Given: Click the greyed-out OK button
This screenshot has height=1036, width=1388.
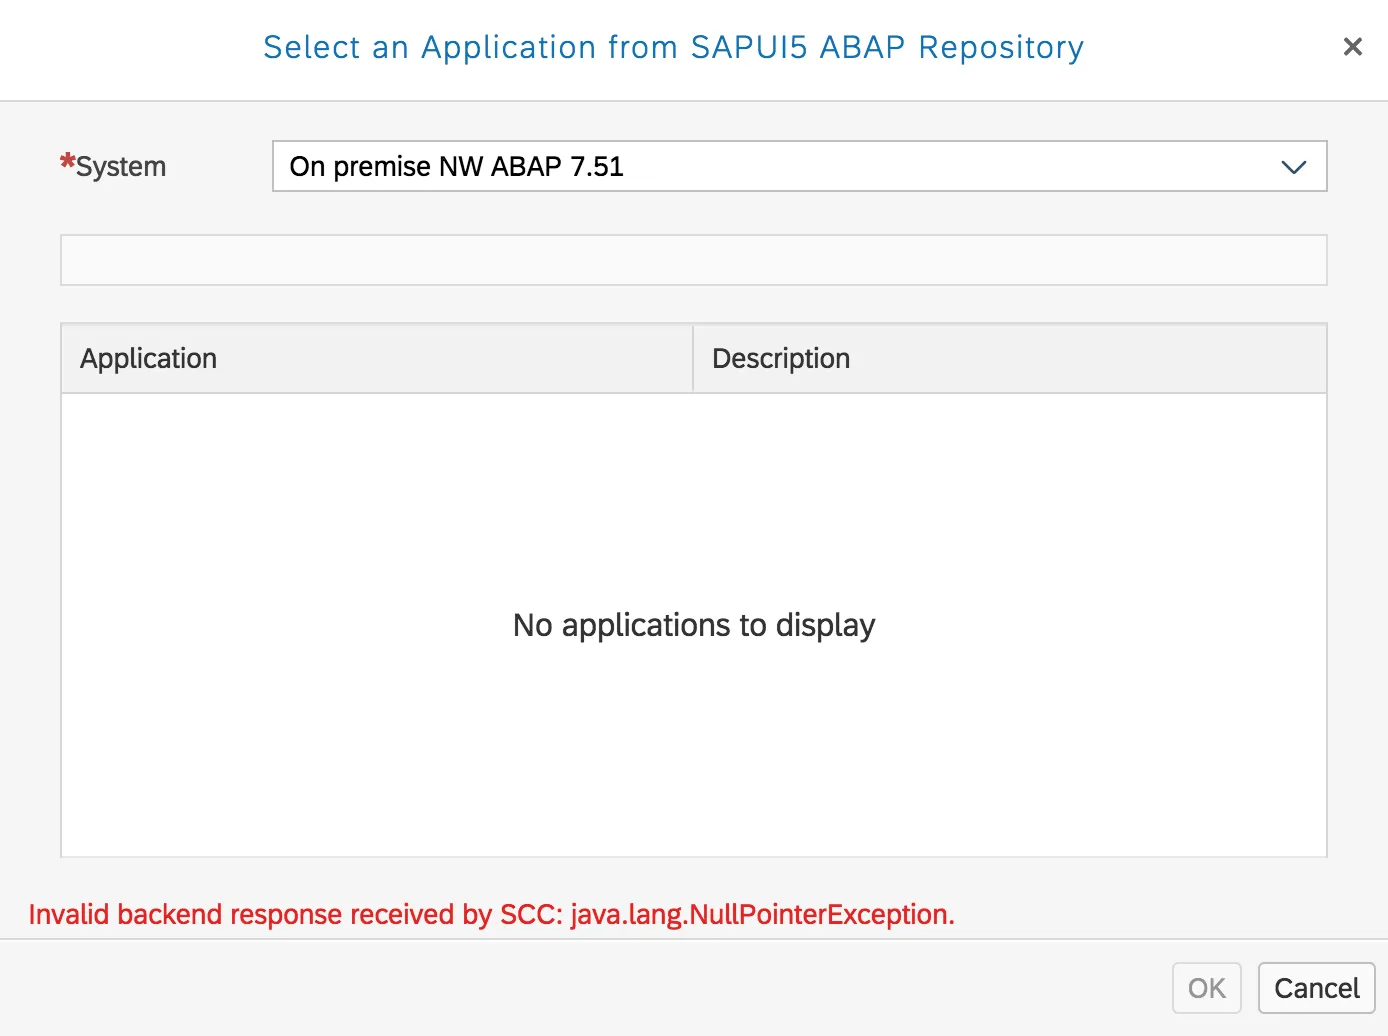Looking at the screenshot, I should click(1206, 988).
